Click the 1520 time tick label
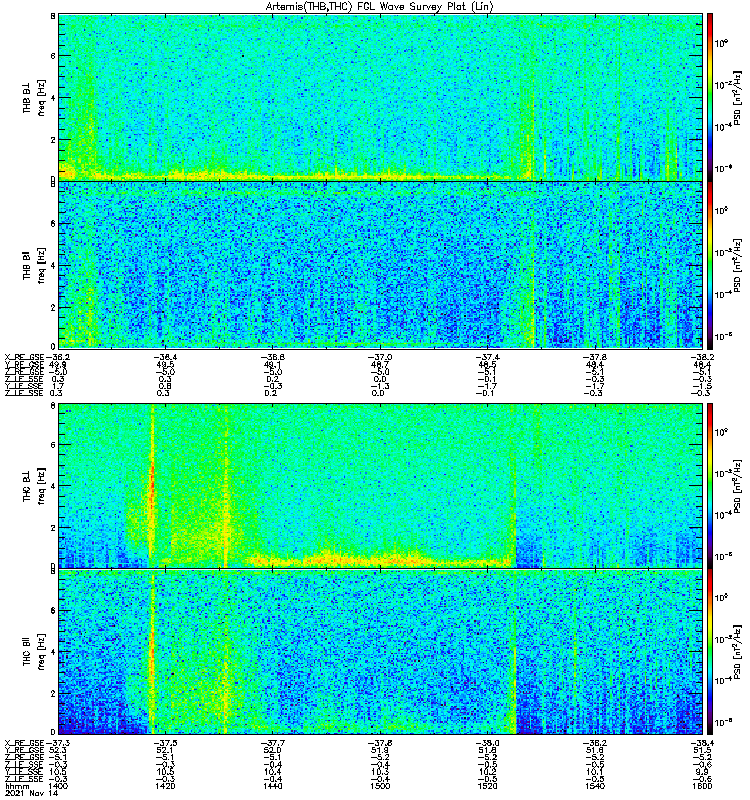 pos(487,786)
